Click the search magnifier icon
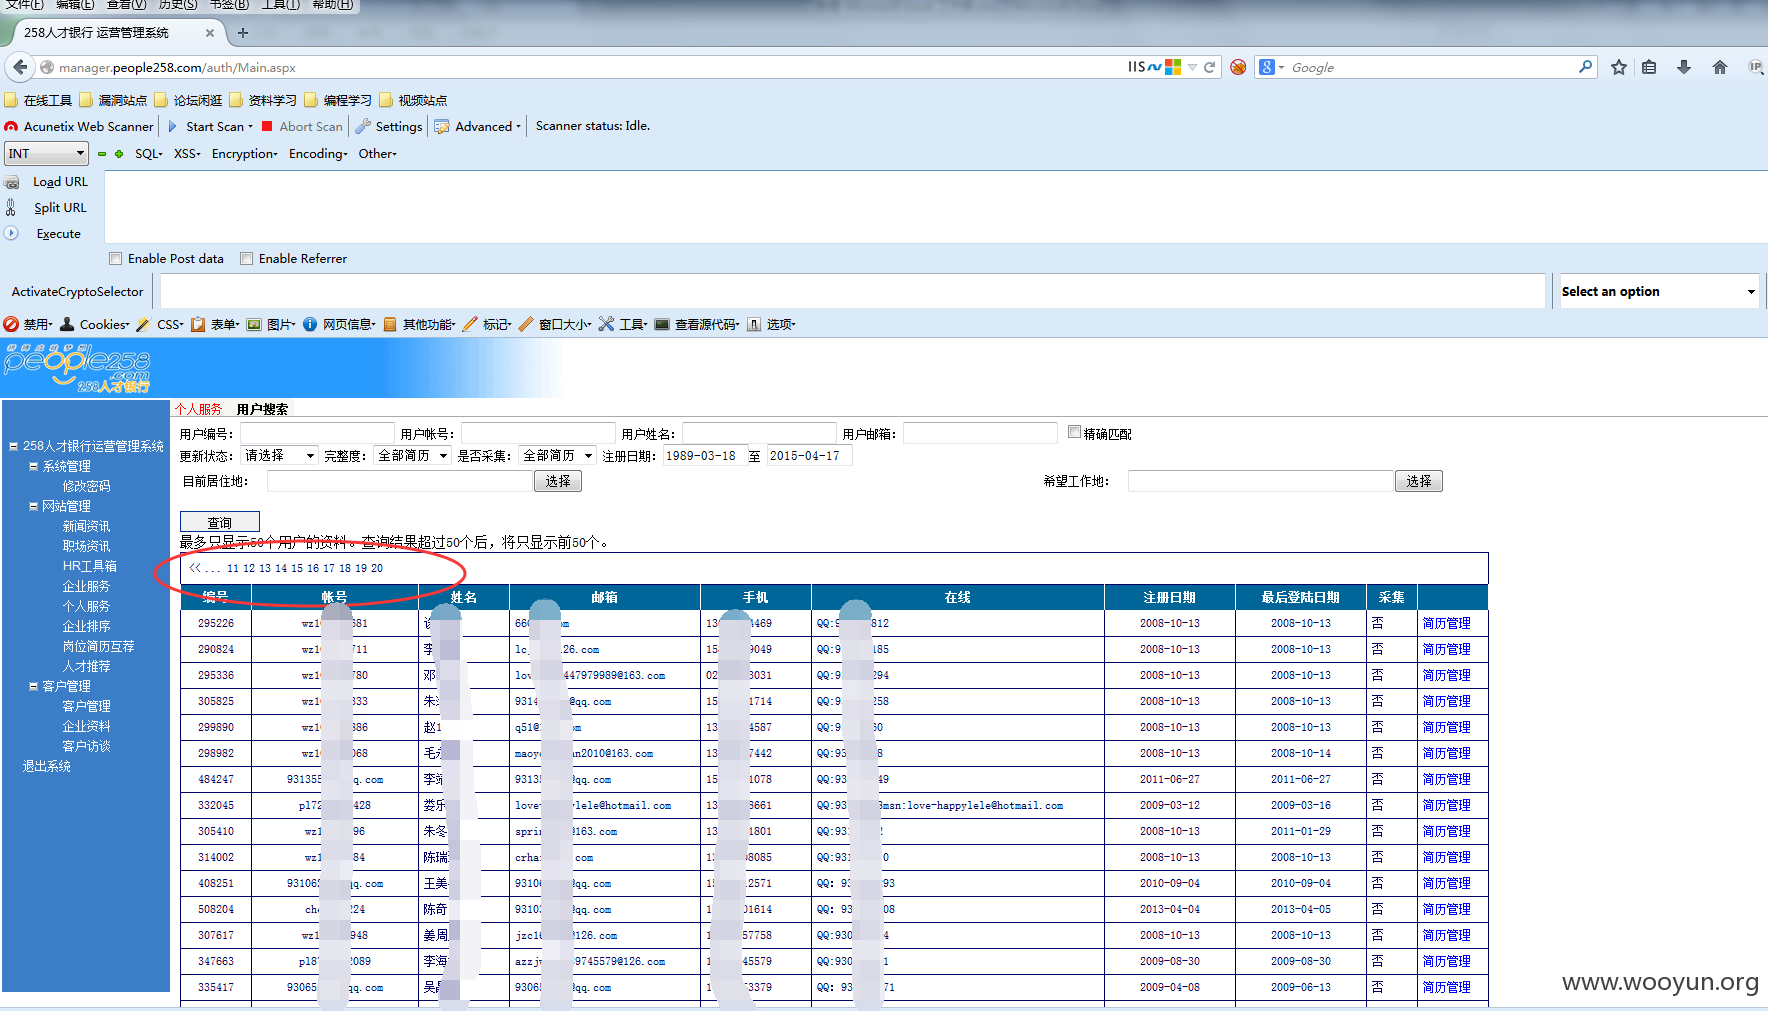Image resolution: width=1768 pixels, height=1011 pixels. point(1585,67)
